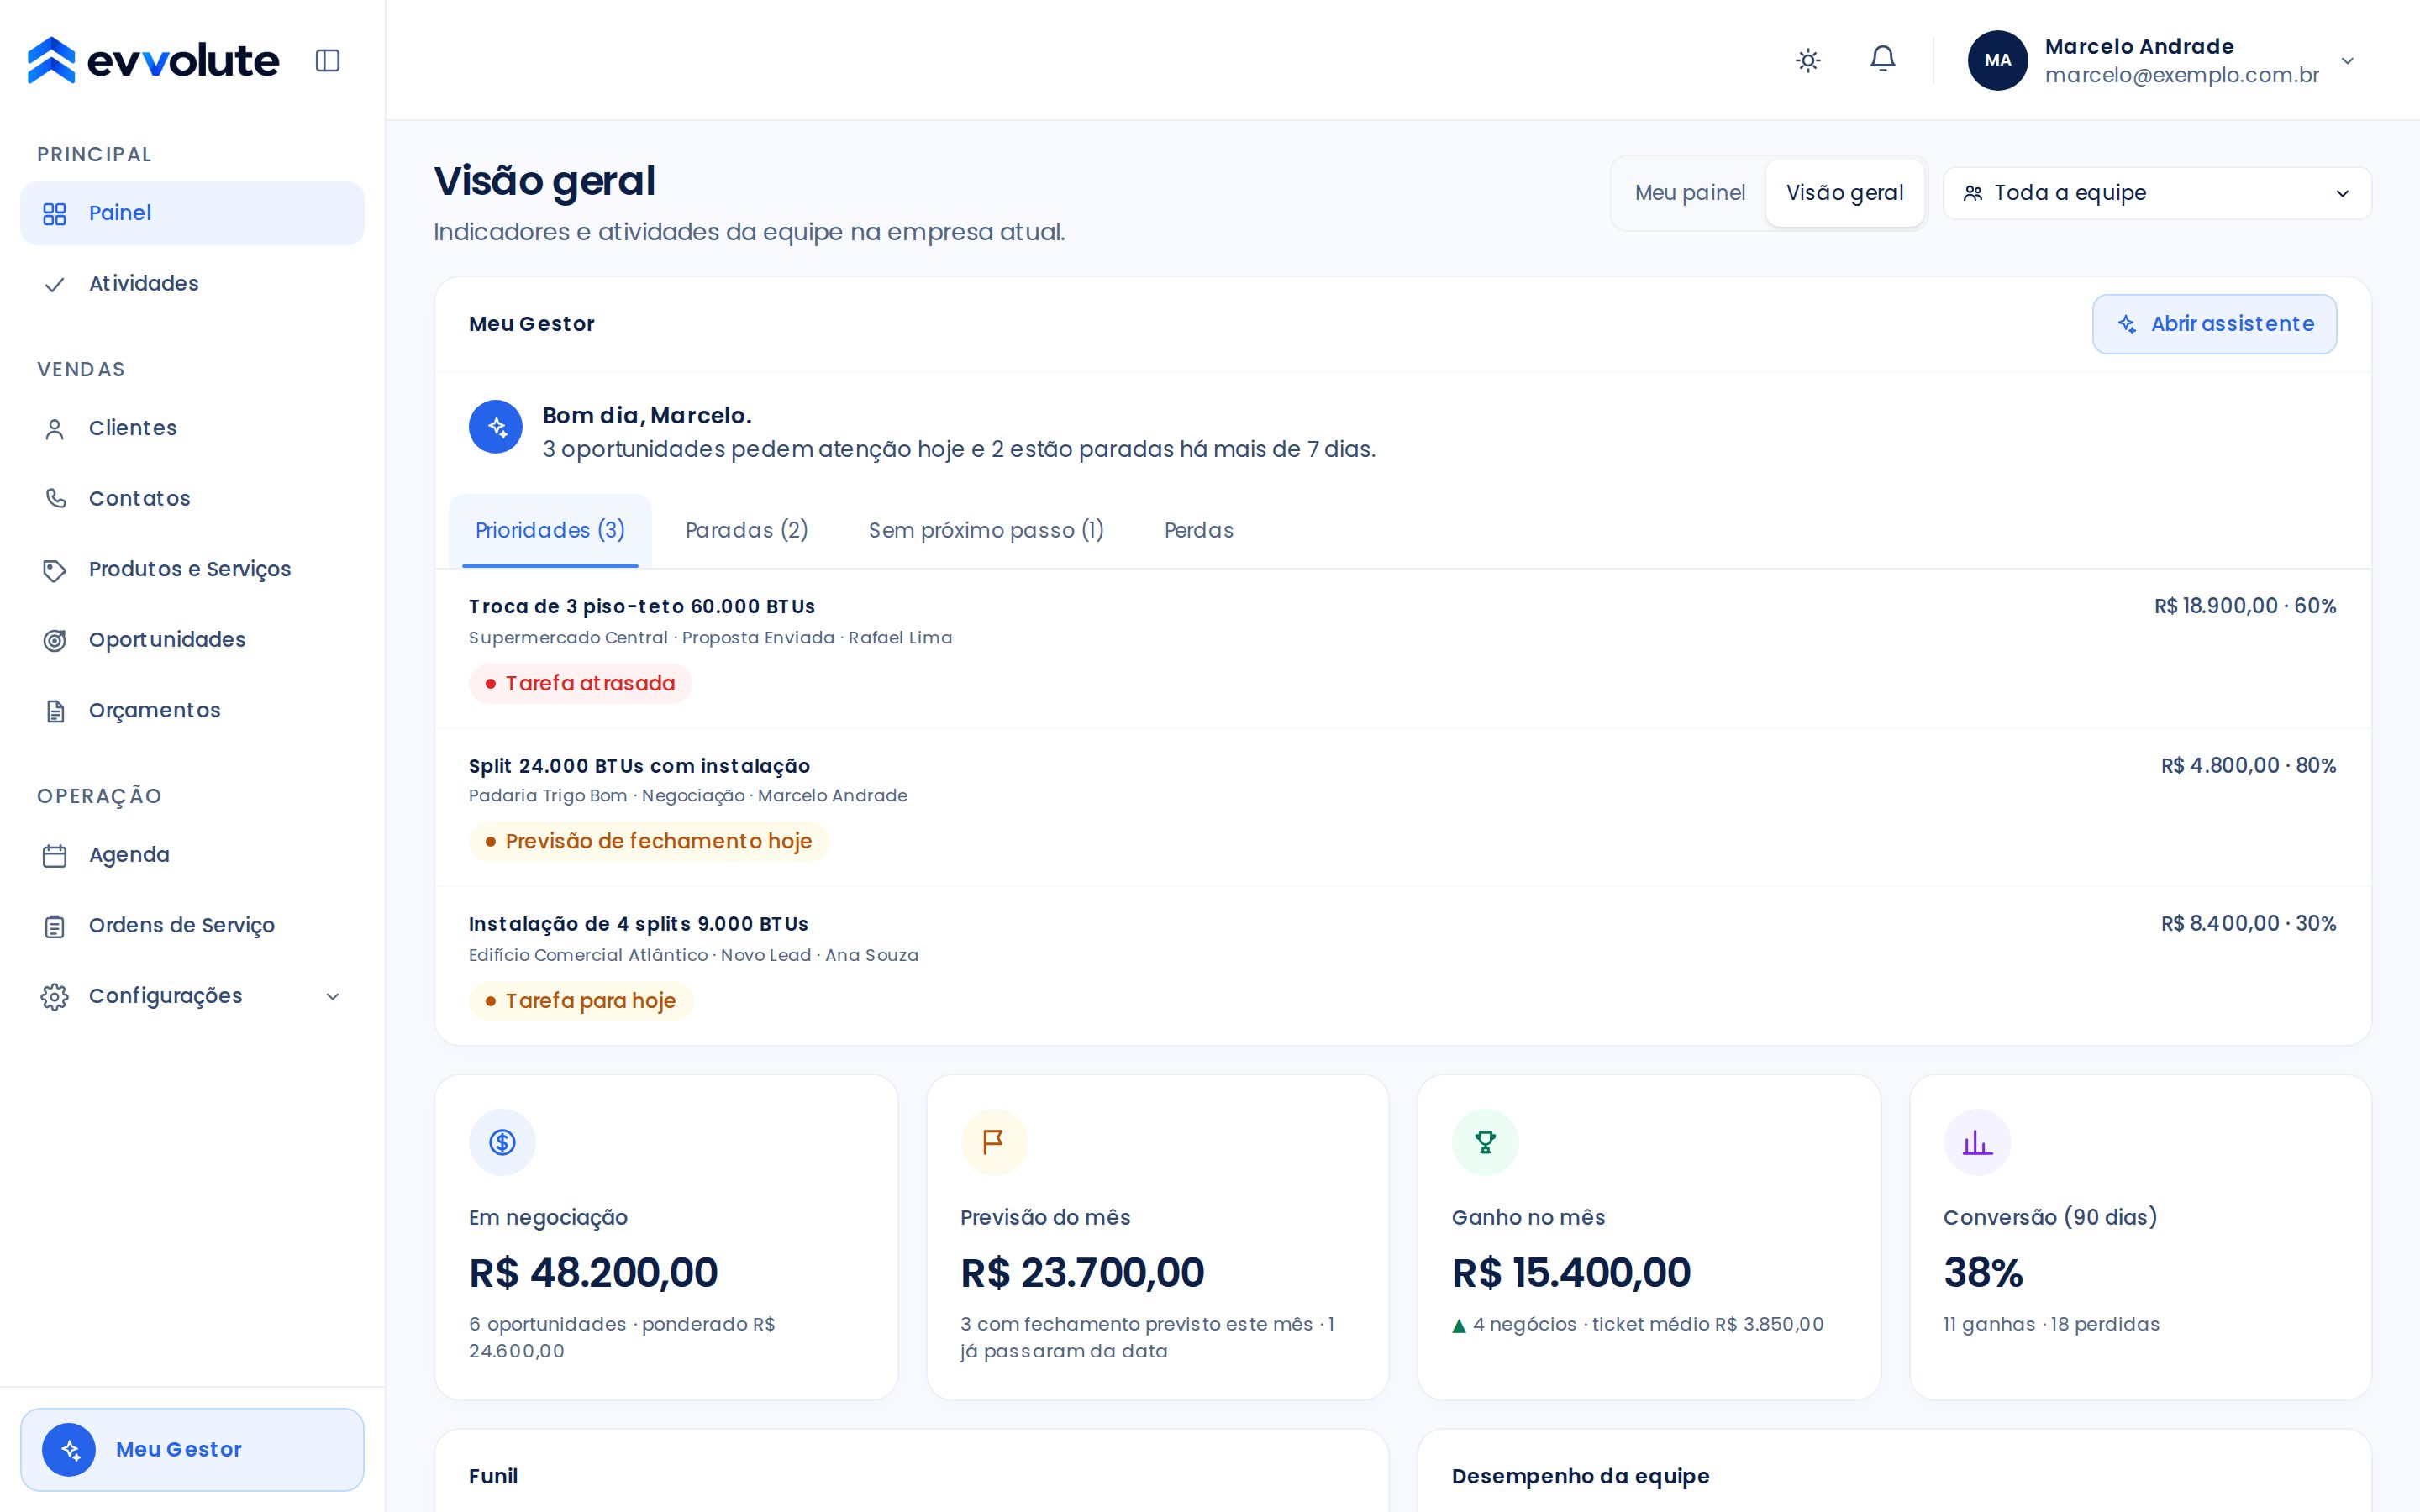Click the Previsão de fechamento hoje badge
The height and width of the screenshot is (1512, 2420).
649,841
